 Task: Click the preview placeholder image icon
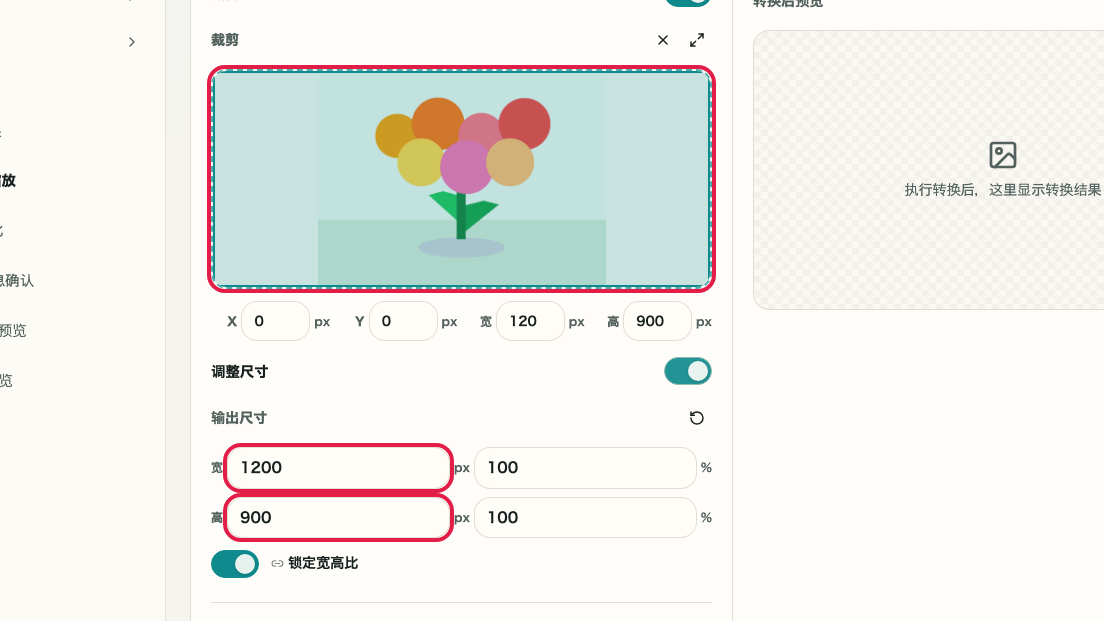[x=1003, y=155]
